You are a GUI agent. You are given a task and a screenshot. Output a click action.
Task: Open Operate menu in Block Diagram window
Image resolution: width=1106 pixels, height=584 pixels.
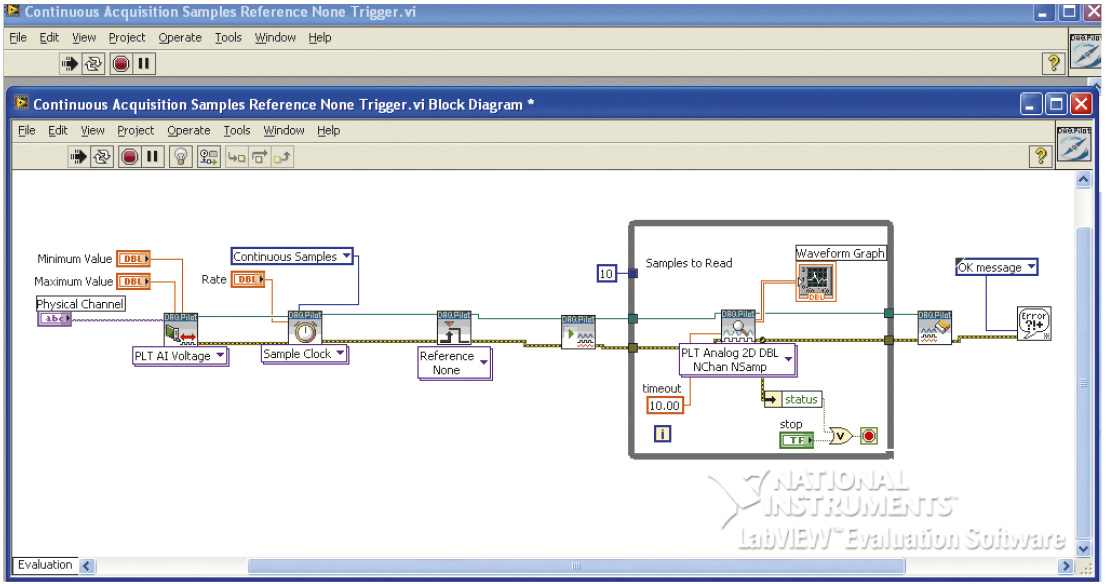[x=188, y=130]
